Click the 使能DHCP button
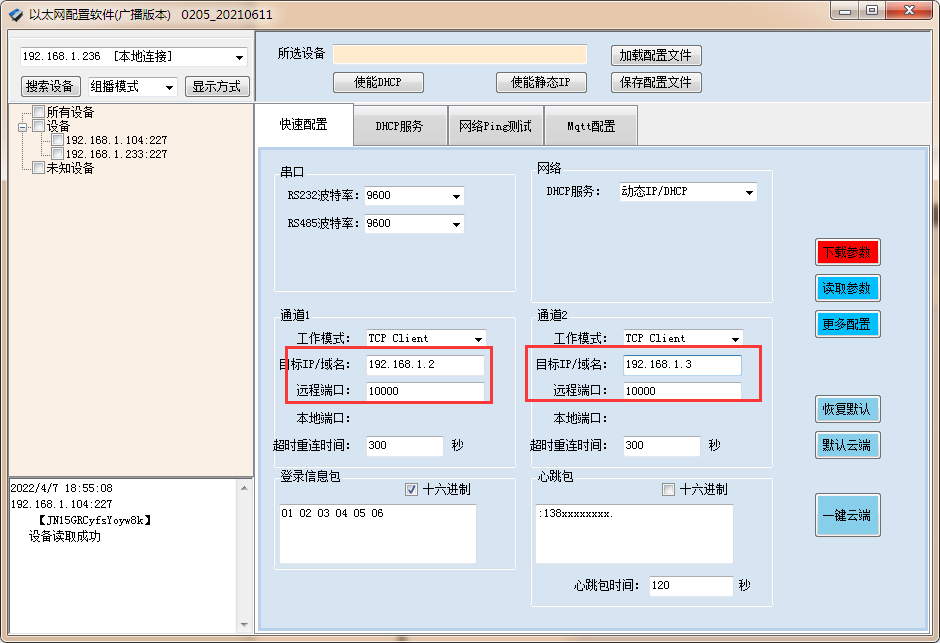This screenshot has height=643, width=940. click(378, 82)
